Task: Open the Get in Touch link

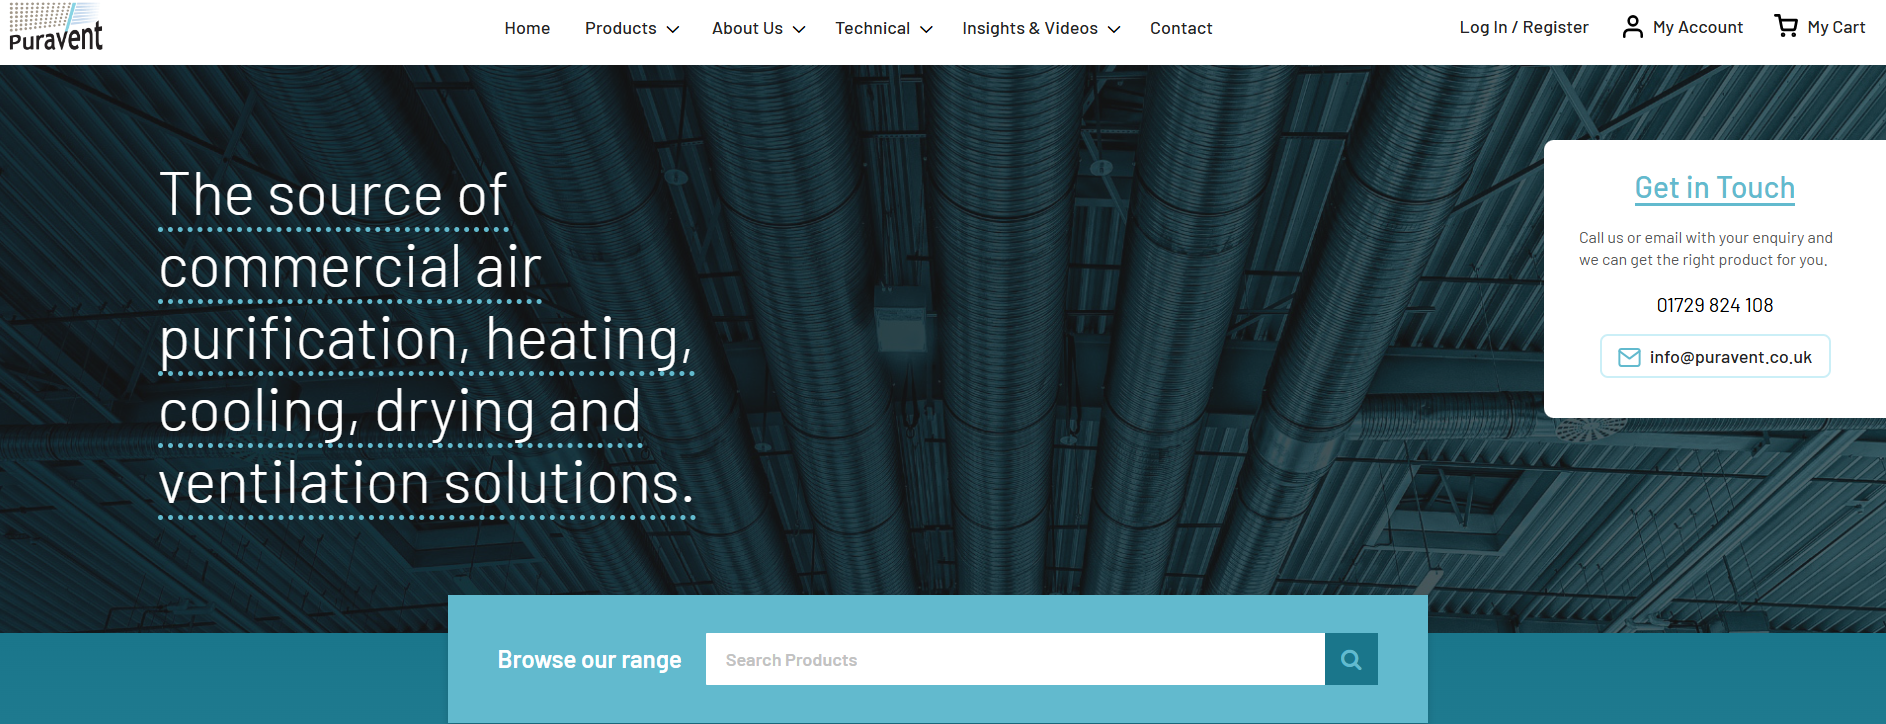Action: point(1714,187)
